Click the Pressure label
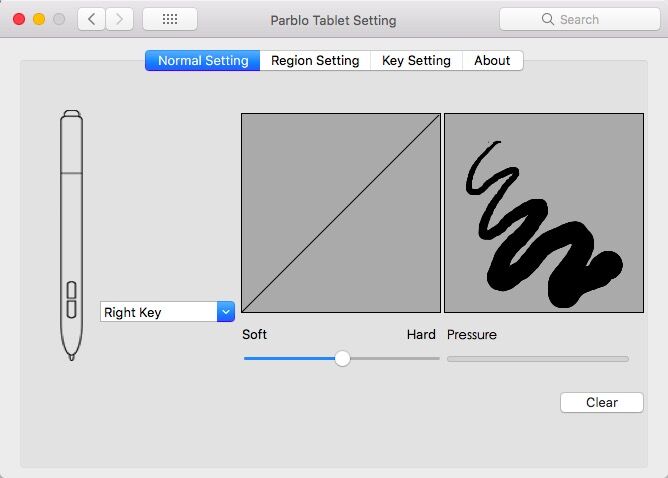668x478 pixels. (472, 334)
